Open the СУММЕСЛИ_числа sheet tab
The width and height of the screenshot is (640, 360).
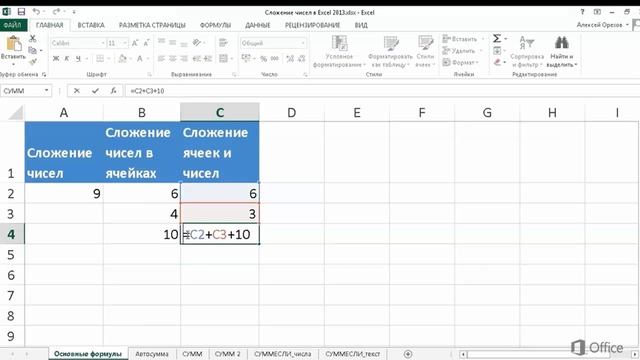click(282, 354)
